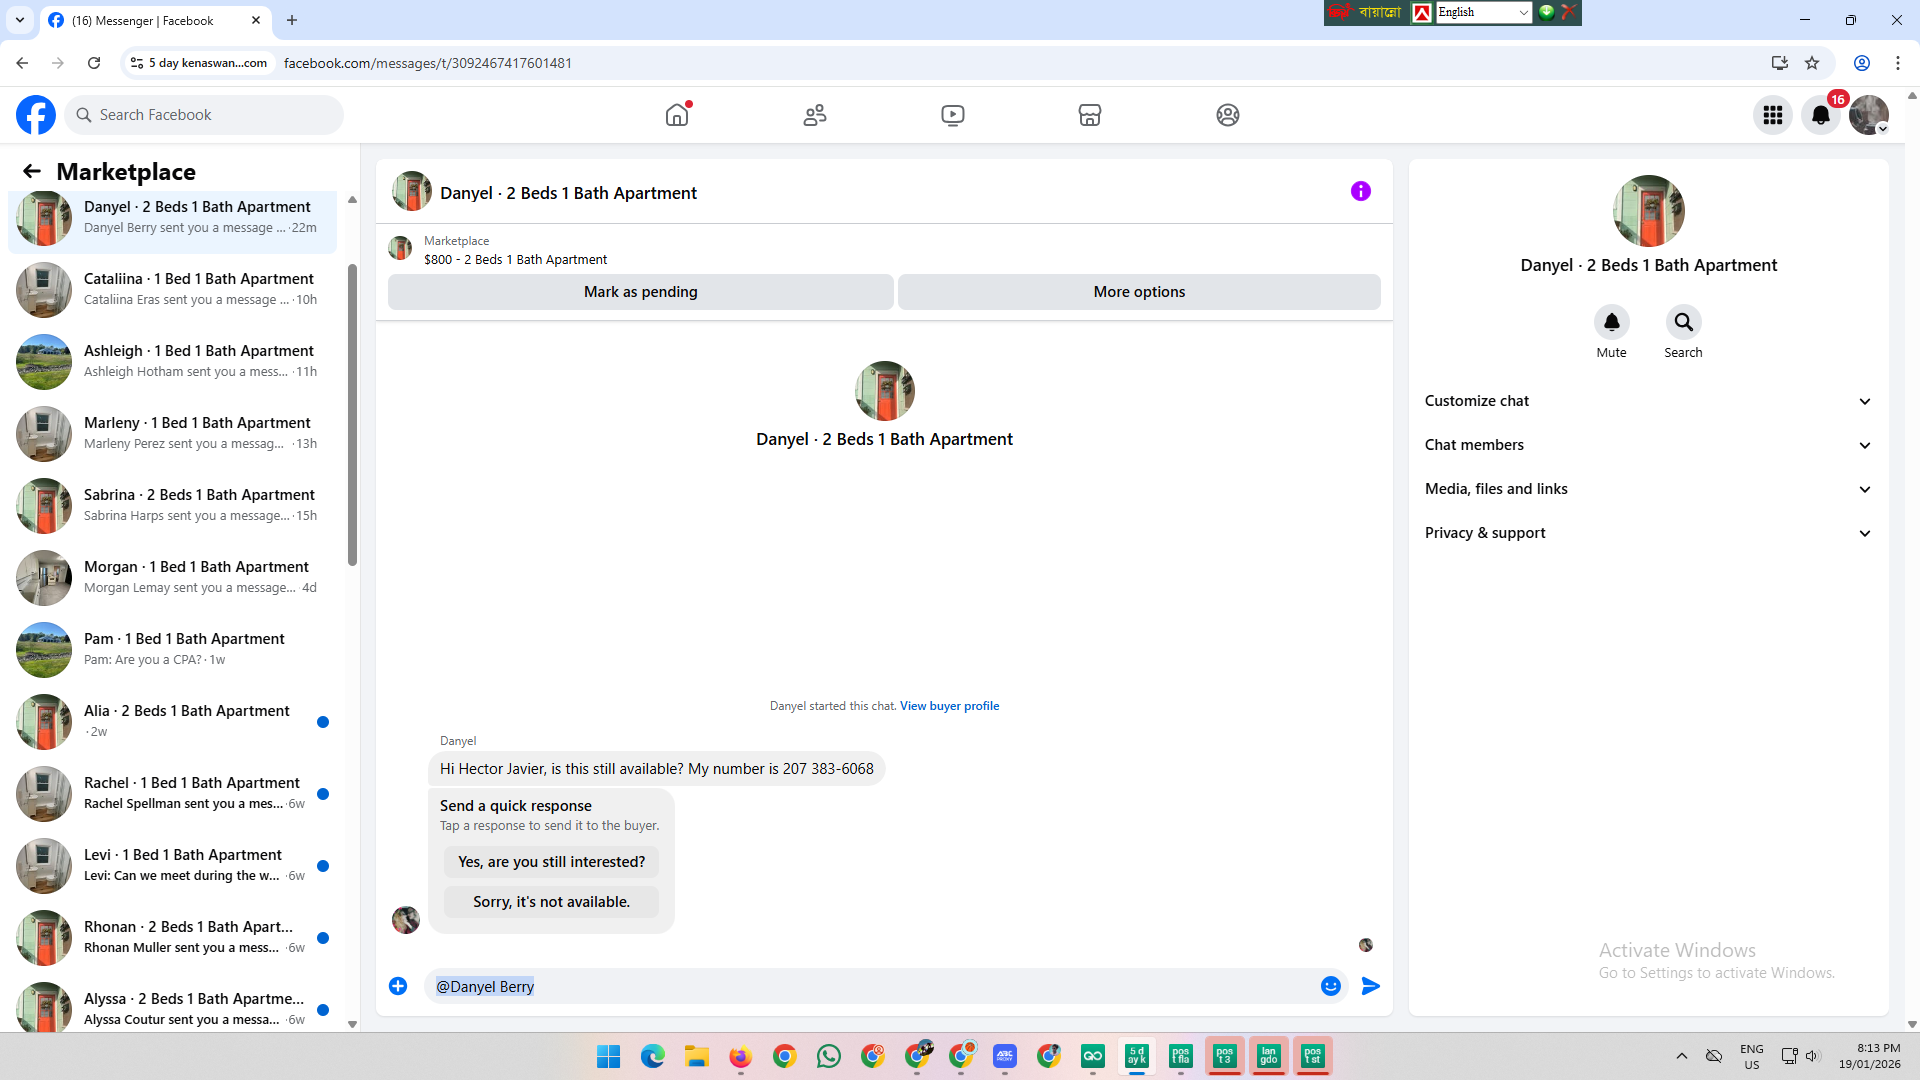The image size is (1920, 1080).
Task: Open the Friends icon in top navigation
Action: coord(815,115)
